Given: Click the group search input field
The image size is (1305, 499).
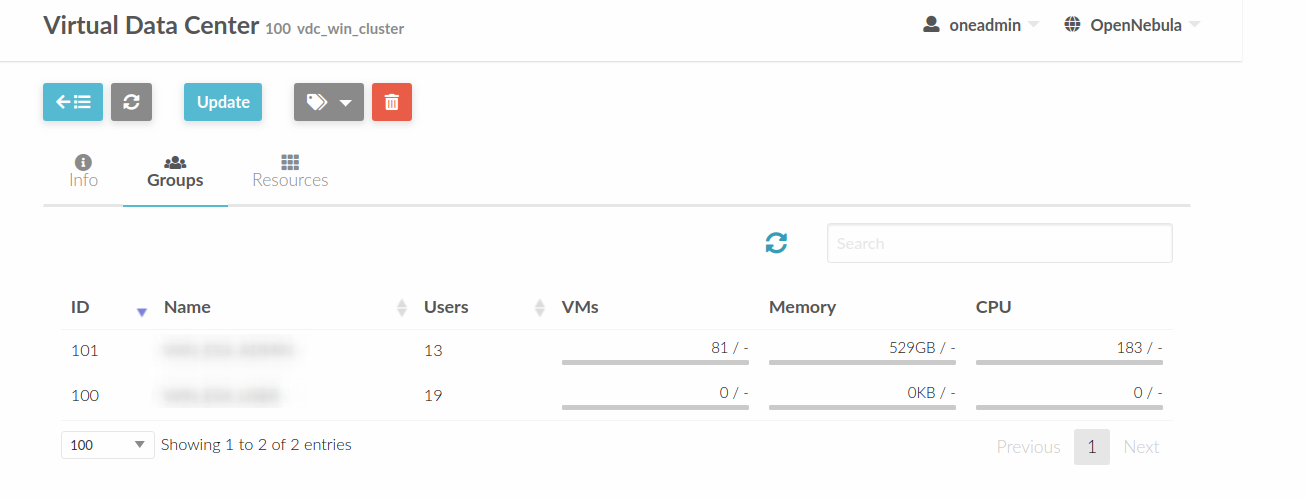Looking at the screenshot, I should point(999,243).
